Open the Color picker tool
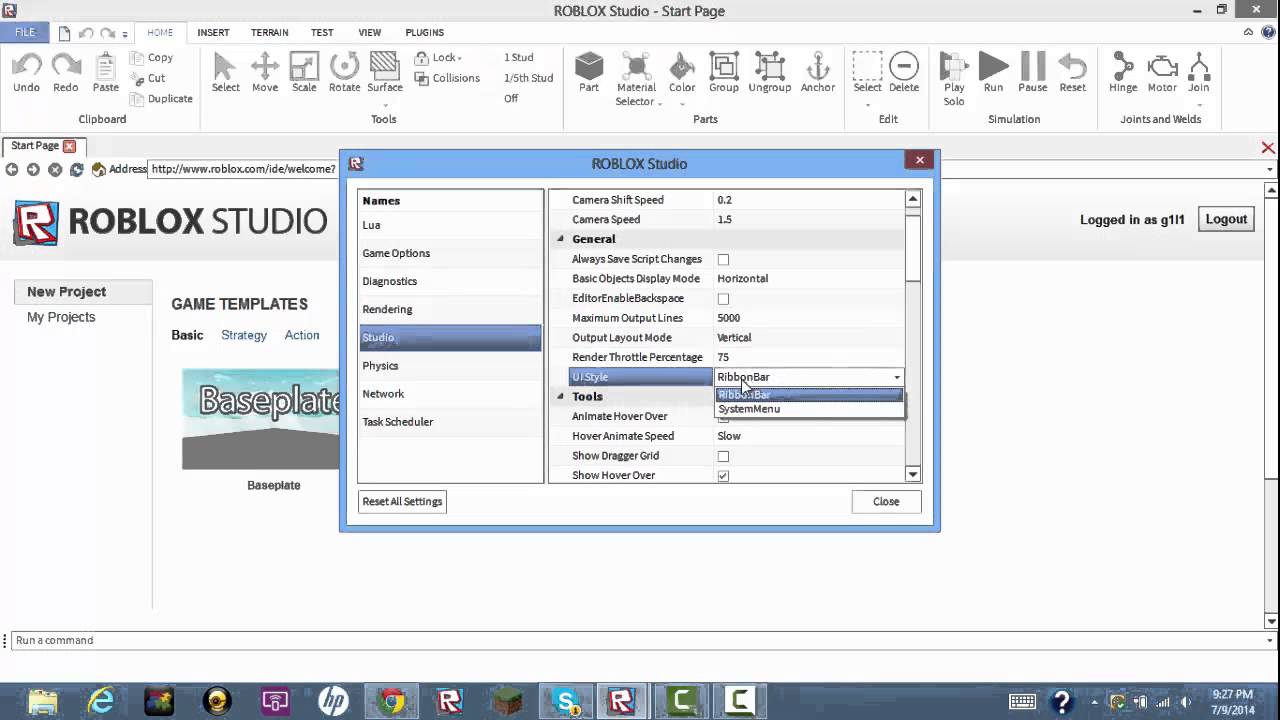The width and height of the screenshot is (1280, 720). pos(682,67)
